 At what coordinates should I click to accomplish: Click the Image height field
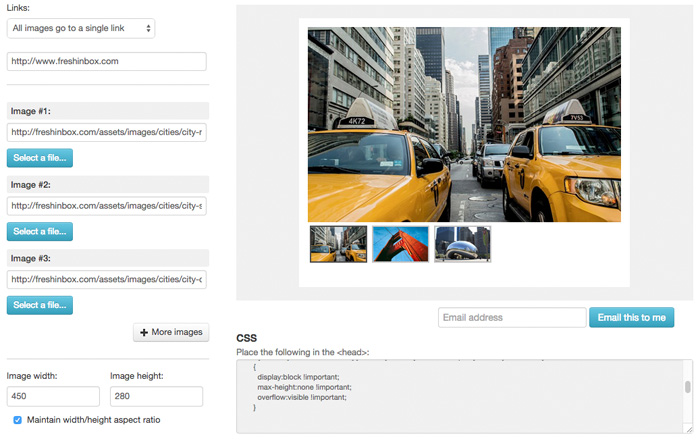point(156,397)
